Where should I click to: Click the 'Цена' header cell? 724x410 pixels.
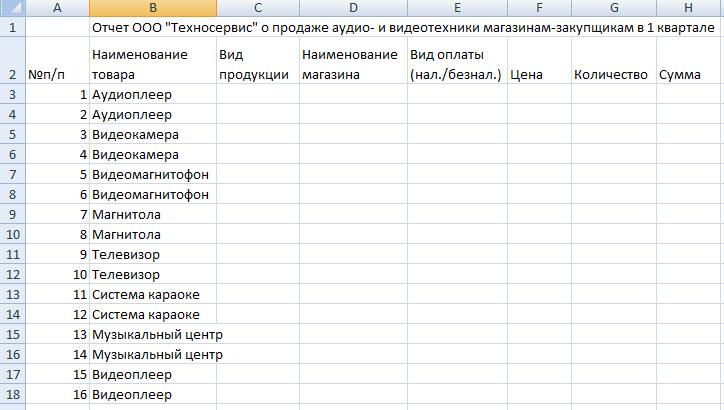click(x=539, y=60)
